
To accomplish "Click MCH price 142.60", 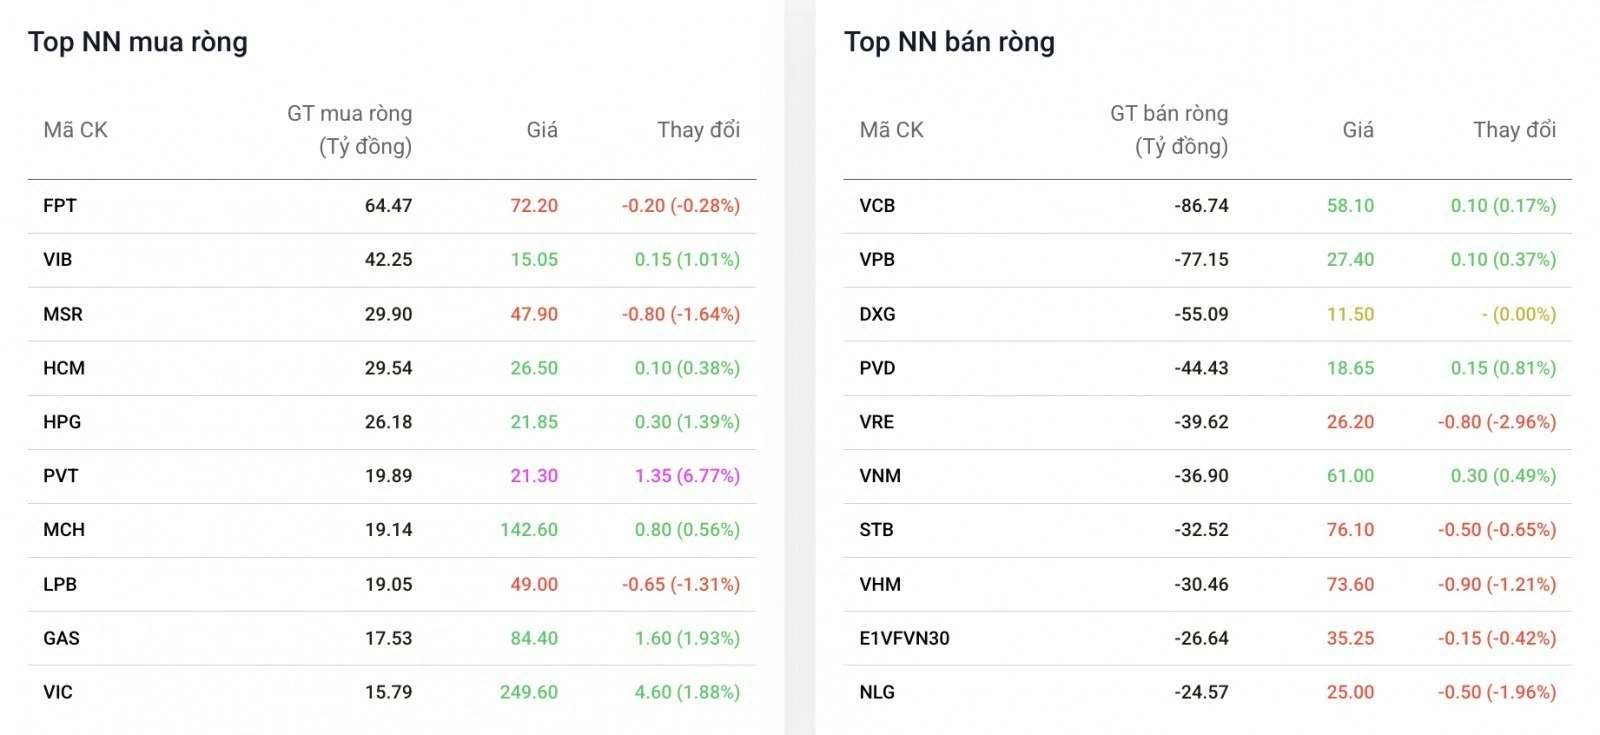I will click(529, 530).
